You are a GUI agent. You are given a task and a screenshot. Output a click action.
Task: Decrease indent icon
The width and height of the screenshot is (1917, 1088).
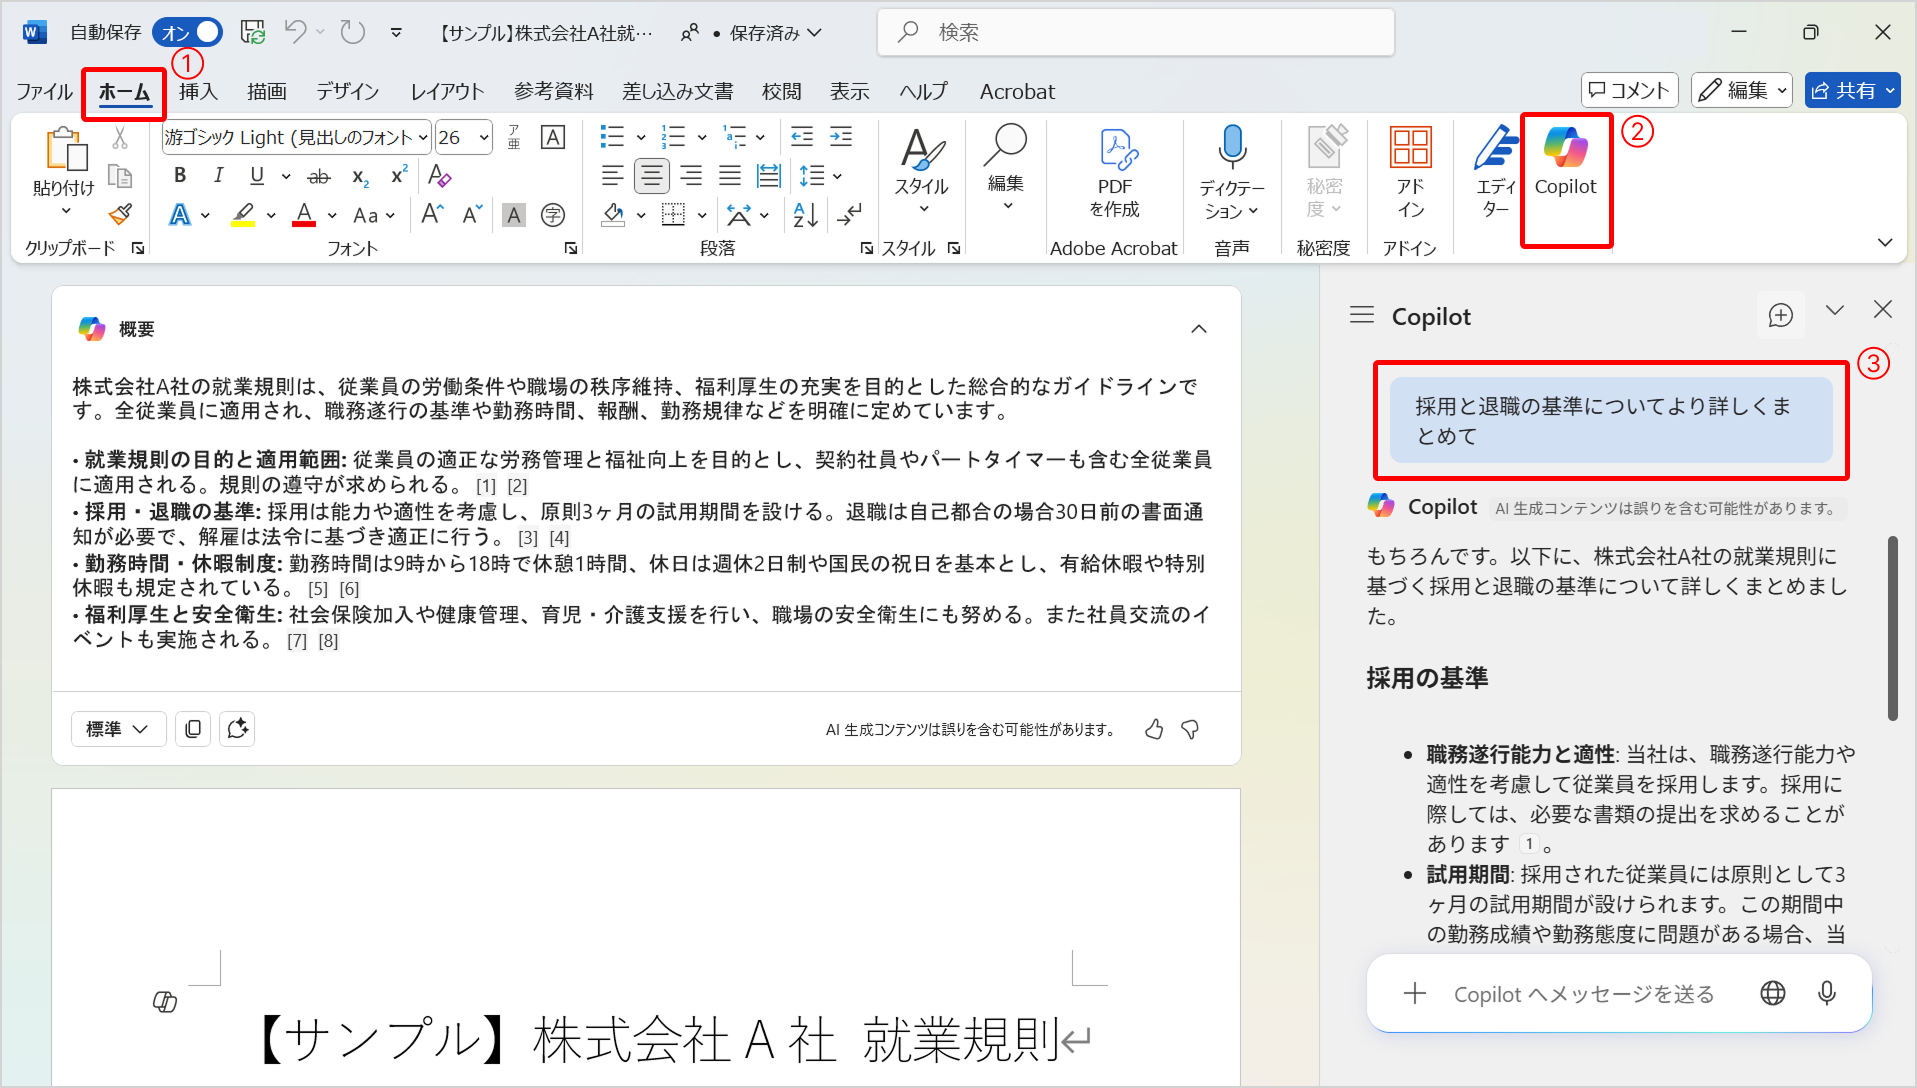802,137
